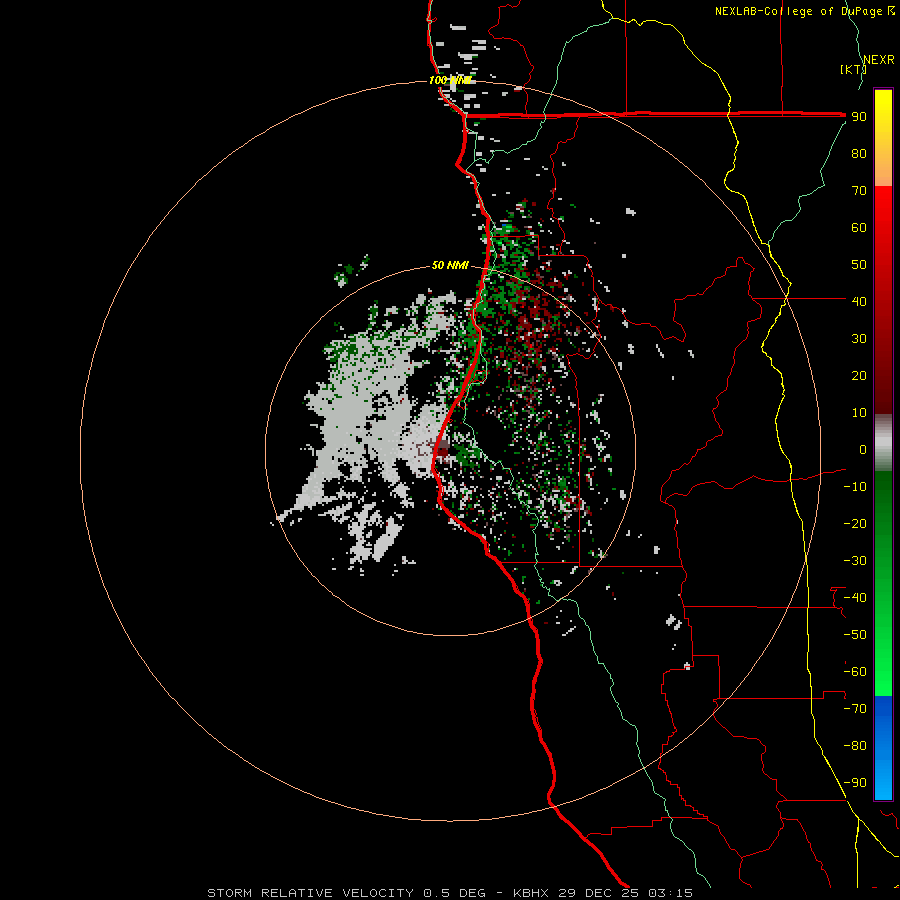
Task: Click the '-40' value on velocity scale
Action: [x=855, y=598]
